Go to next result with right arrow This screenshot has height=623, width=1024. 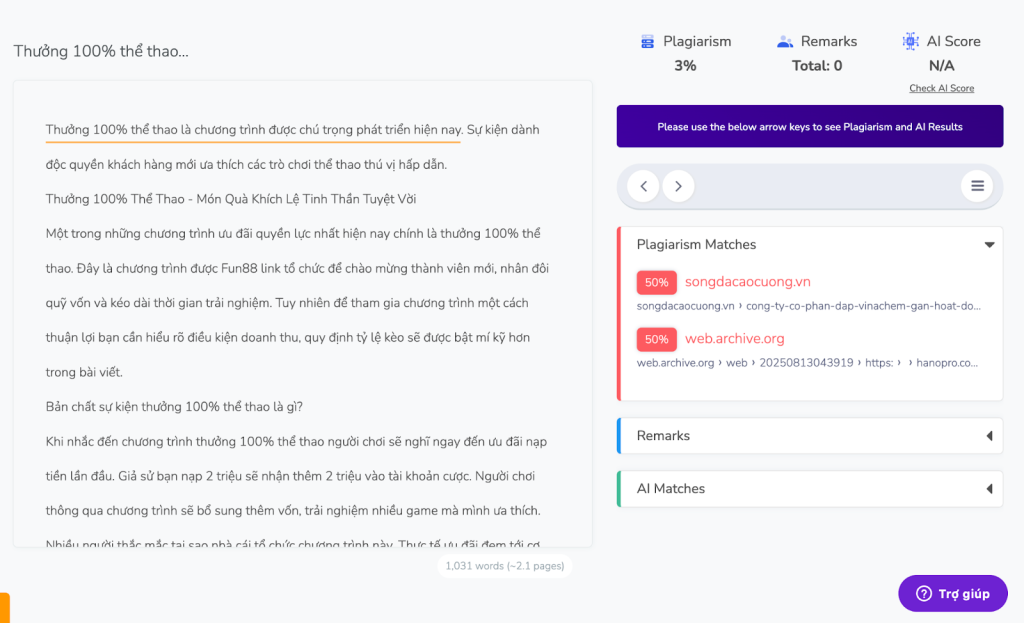point(678,186)
